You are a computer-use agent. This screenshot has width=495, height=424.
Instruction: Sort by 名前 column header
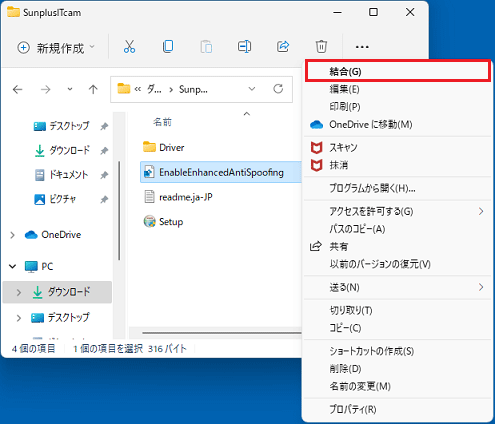pos(162,122)
